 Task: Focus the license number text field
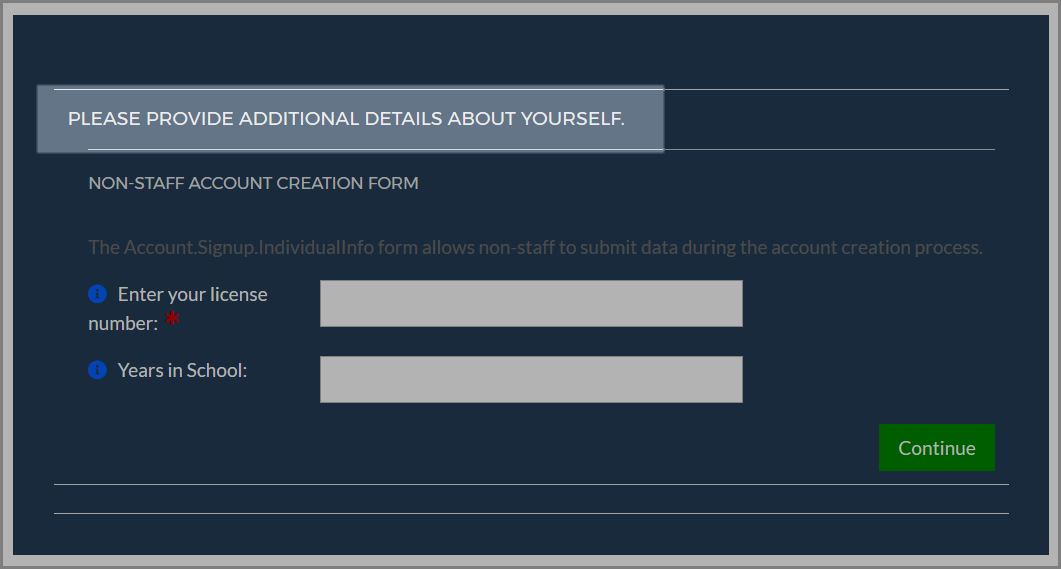(x=531, y=303)
